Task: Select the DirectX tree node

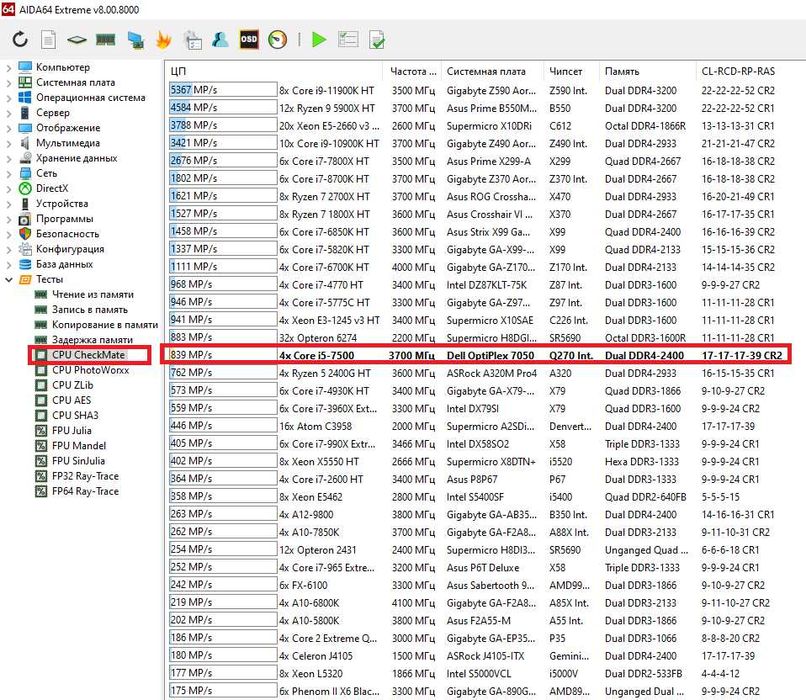Action: point(52,188)
